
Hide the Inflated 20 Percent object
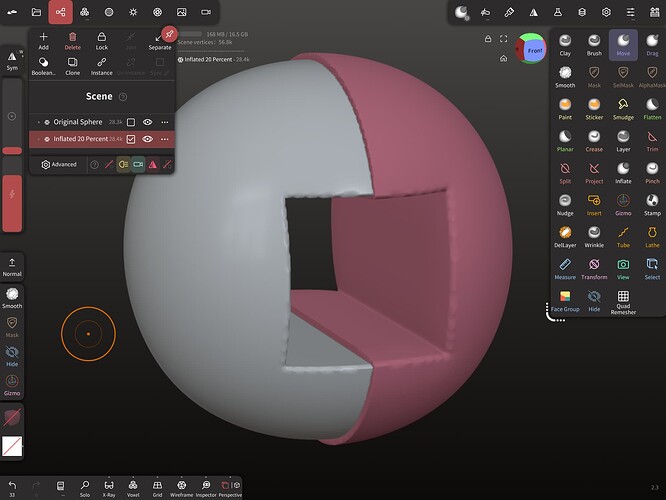point(147,139)
